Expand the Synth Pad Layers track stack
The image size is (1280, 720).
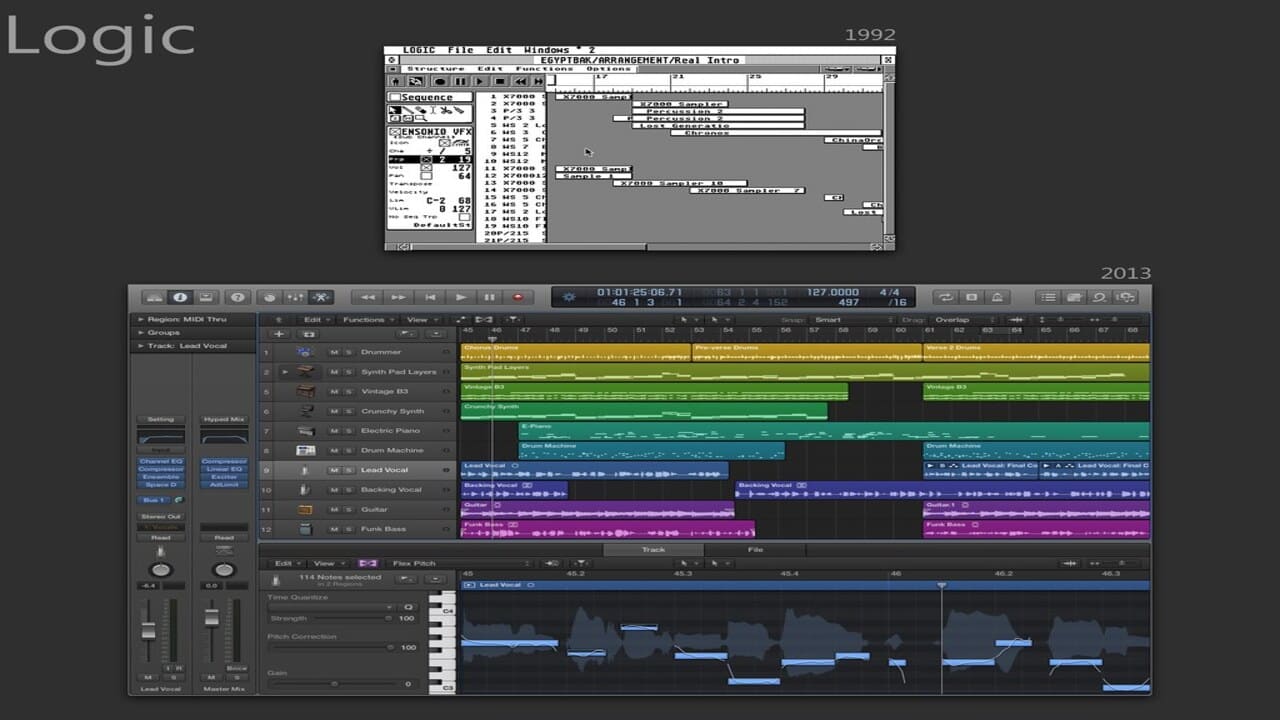(x=285, y=372)
